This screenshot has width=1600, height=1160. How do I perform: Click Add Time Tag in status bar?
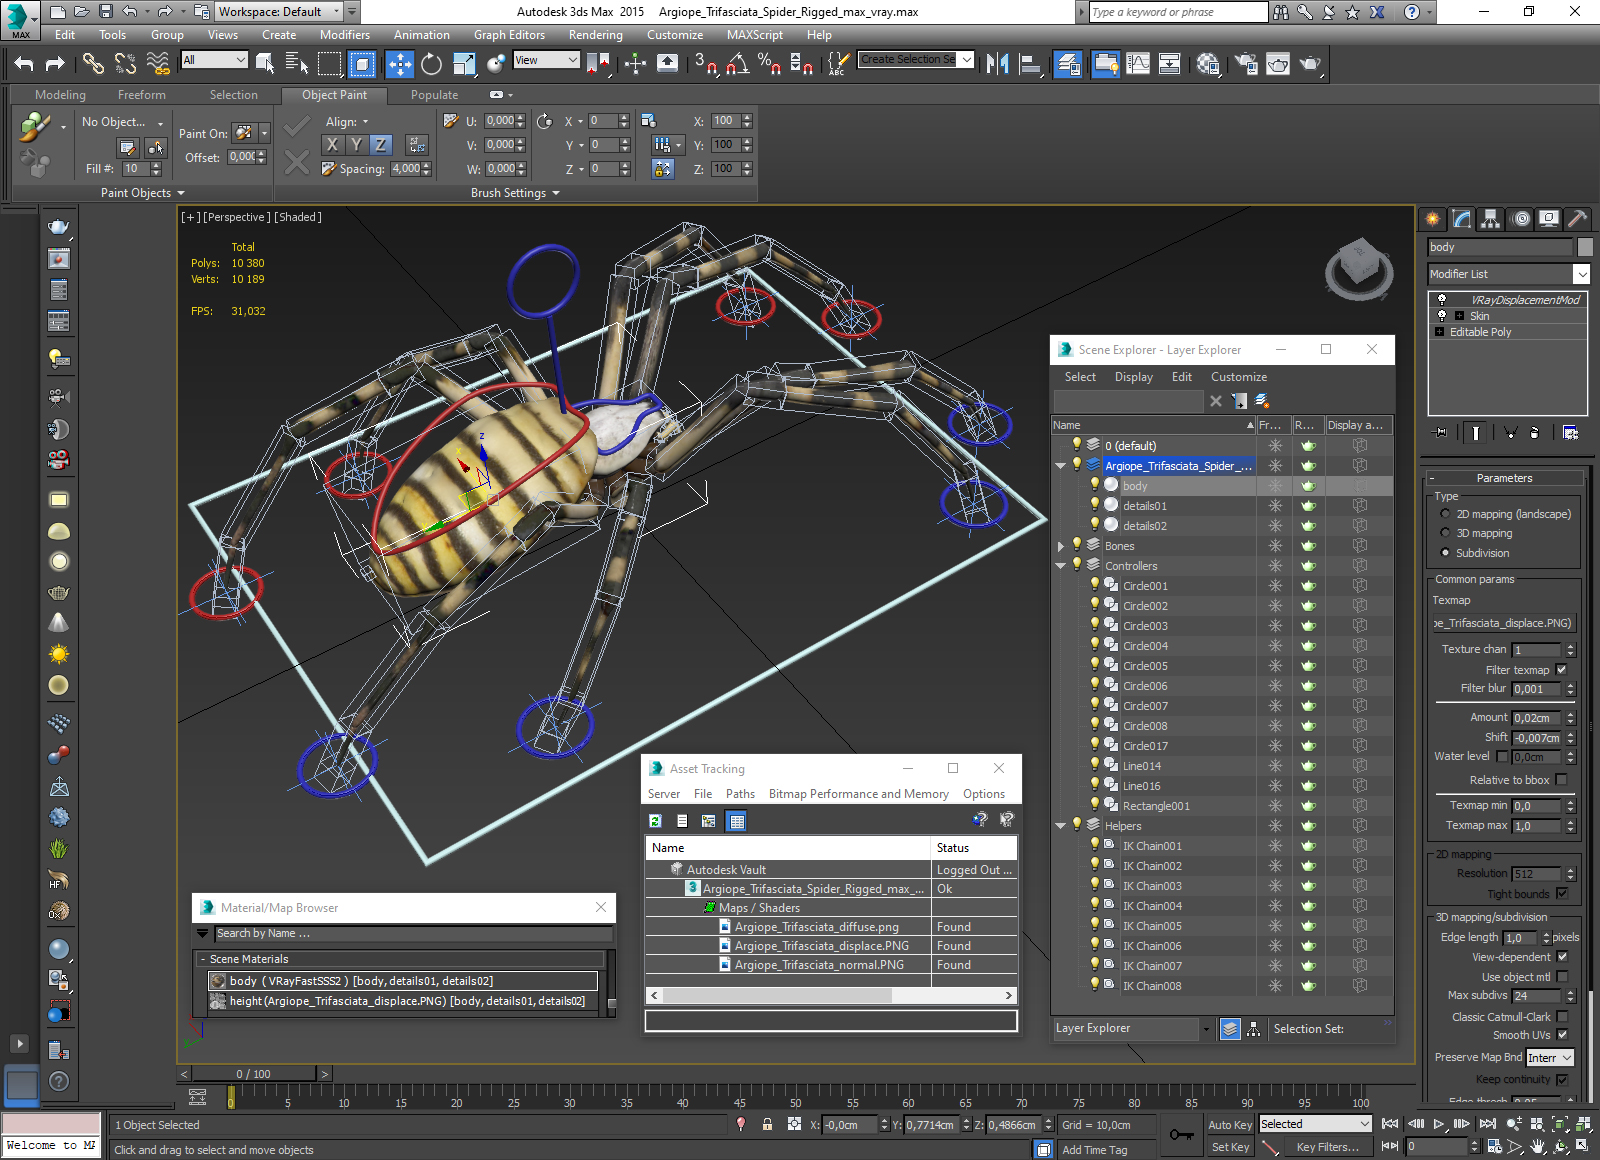(1094, 1150)
